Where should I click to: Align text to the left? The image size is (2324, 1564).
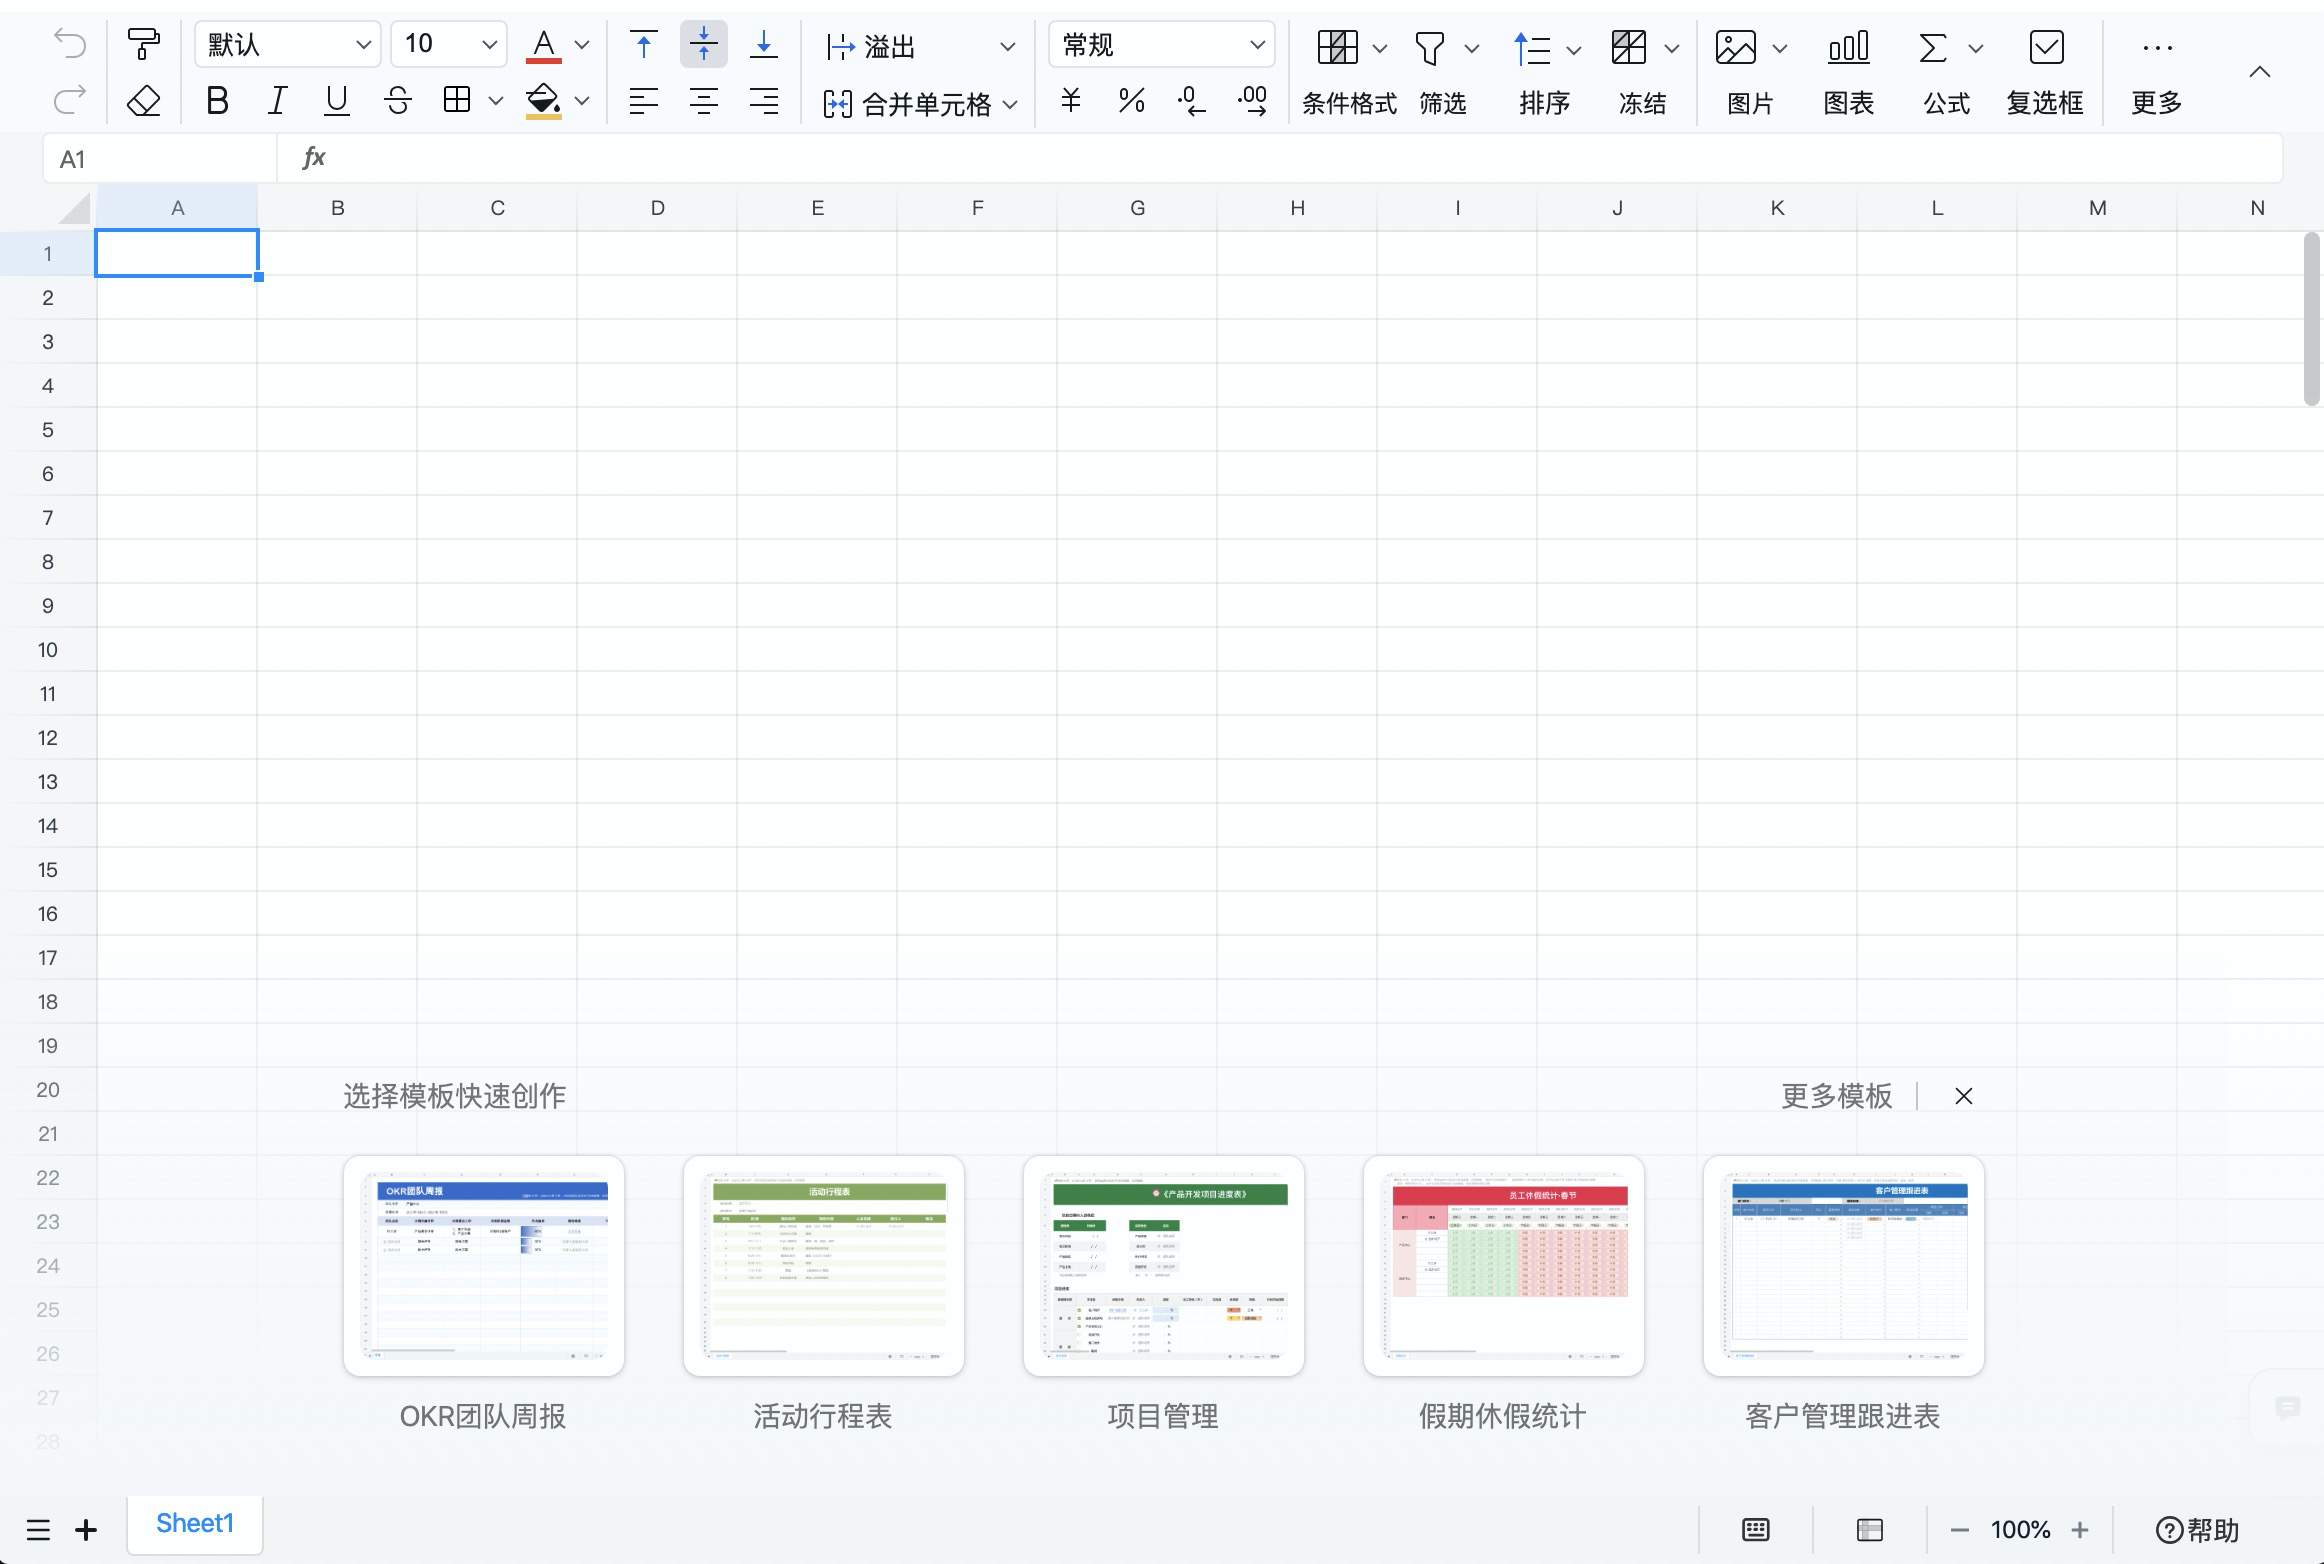(644, 101)
